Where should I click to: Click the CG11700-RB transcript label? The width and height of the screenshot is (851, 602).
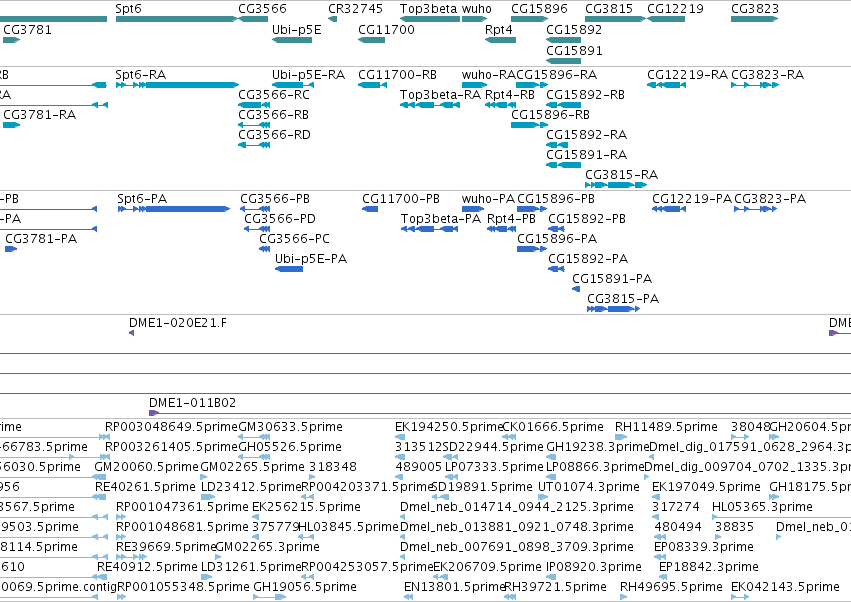(x=397, y=74)
